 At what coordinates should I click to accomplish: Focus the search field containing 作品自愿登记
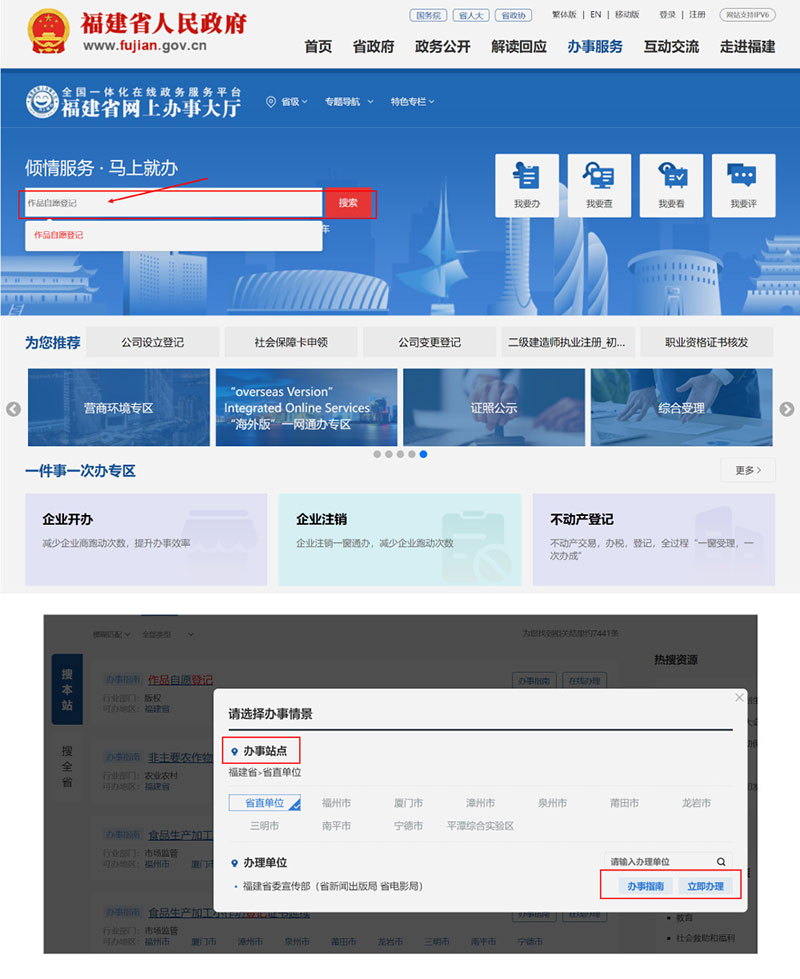point(173,203)
